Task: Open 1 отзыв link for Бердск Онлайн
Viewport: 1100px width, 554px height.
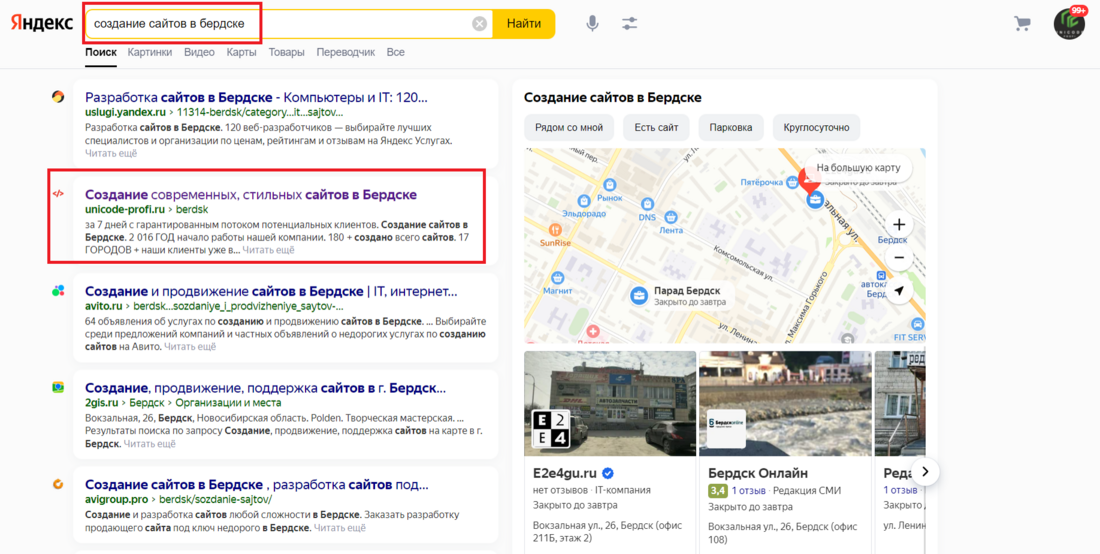Action: (748, 490)
